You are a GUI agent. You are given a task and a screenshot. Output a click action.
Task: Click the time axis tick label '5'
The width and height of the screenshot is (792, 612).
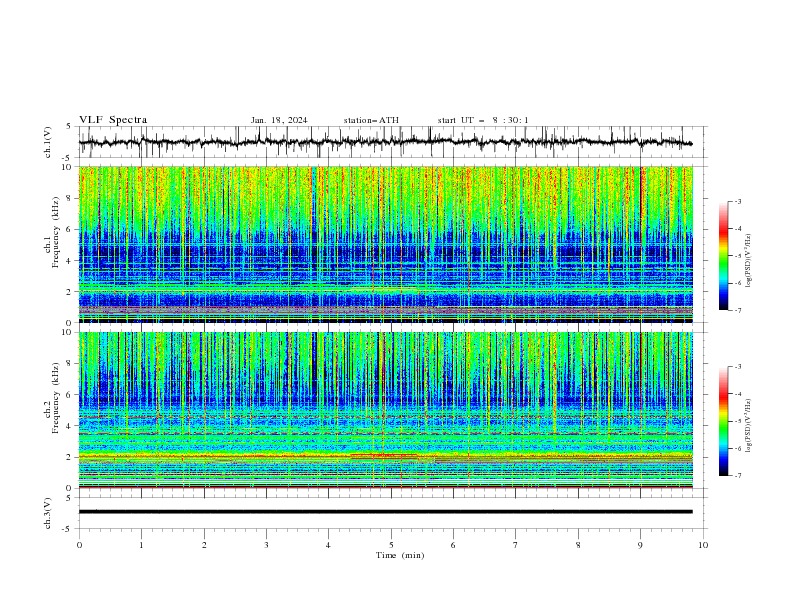click(391, 545)
